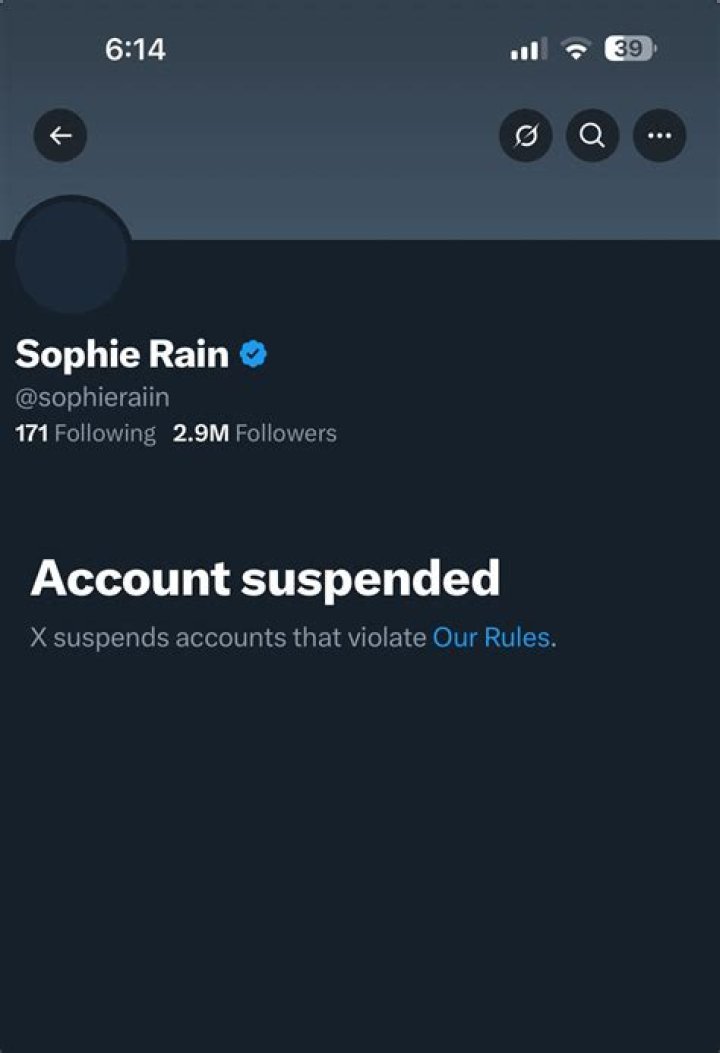Open search from the profile header
Viewport: 720px width, 1053px height.
pyautogui.click(x=591, y=135)
